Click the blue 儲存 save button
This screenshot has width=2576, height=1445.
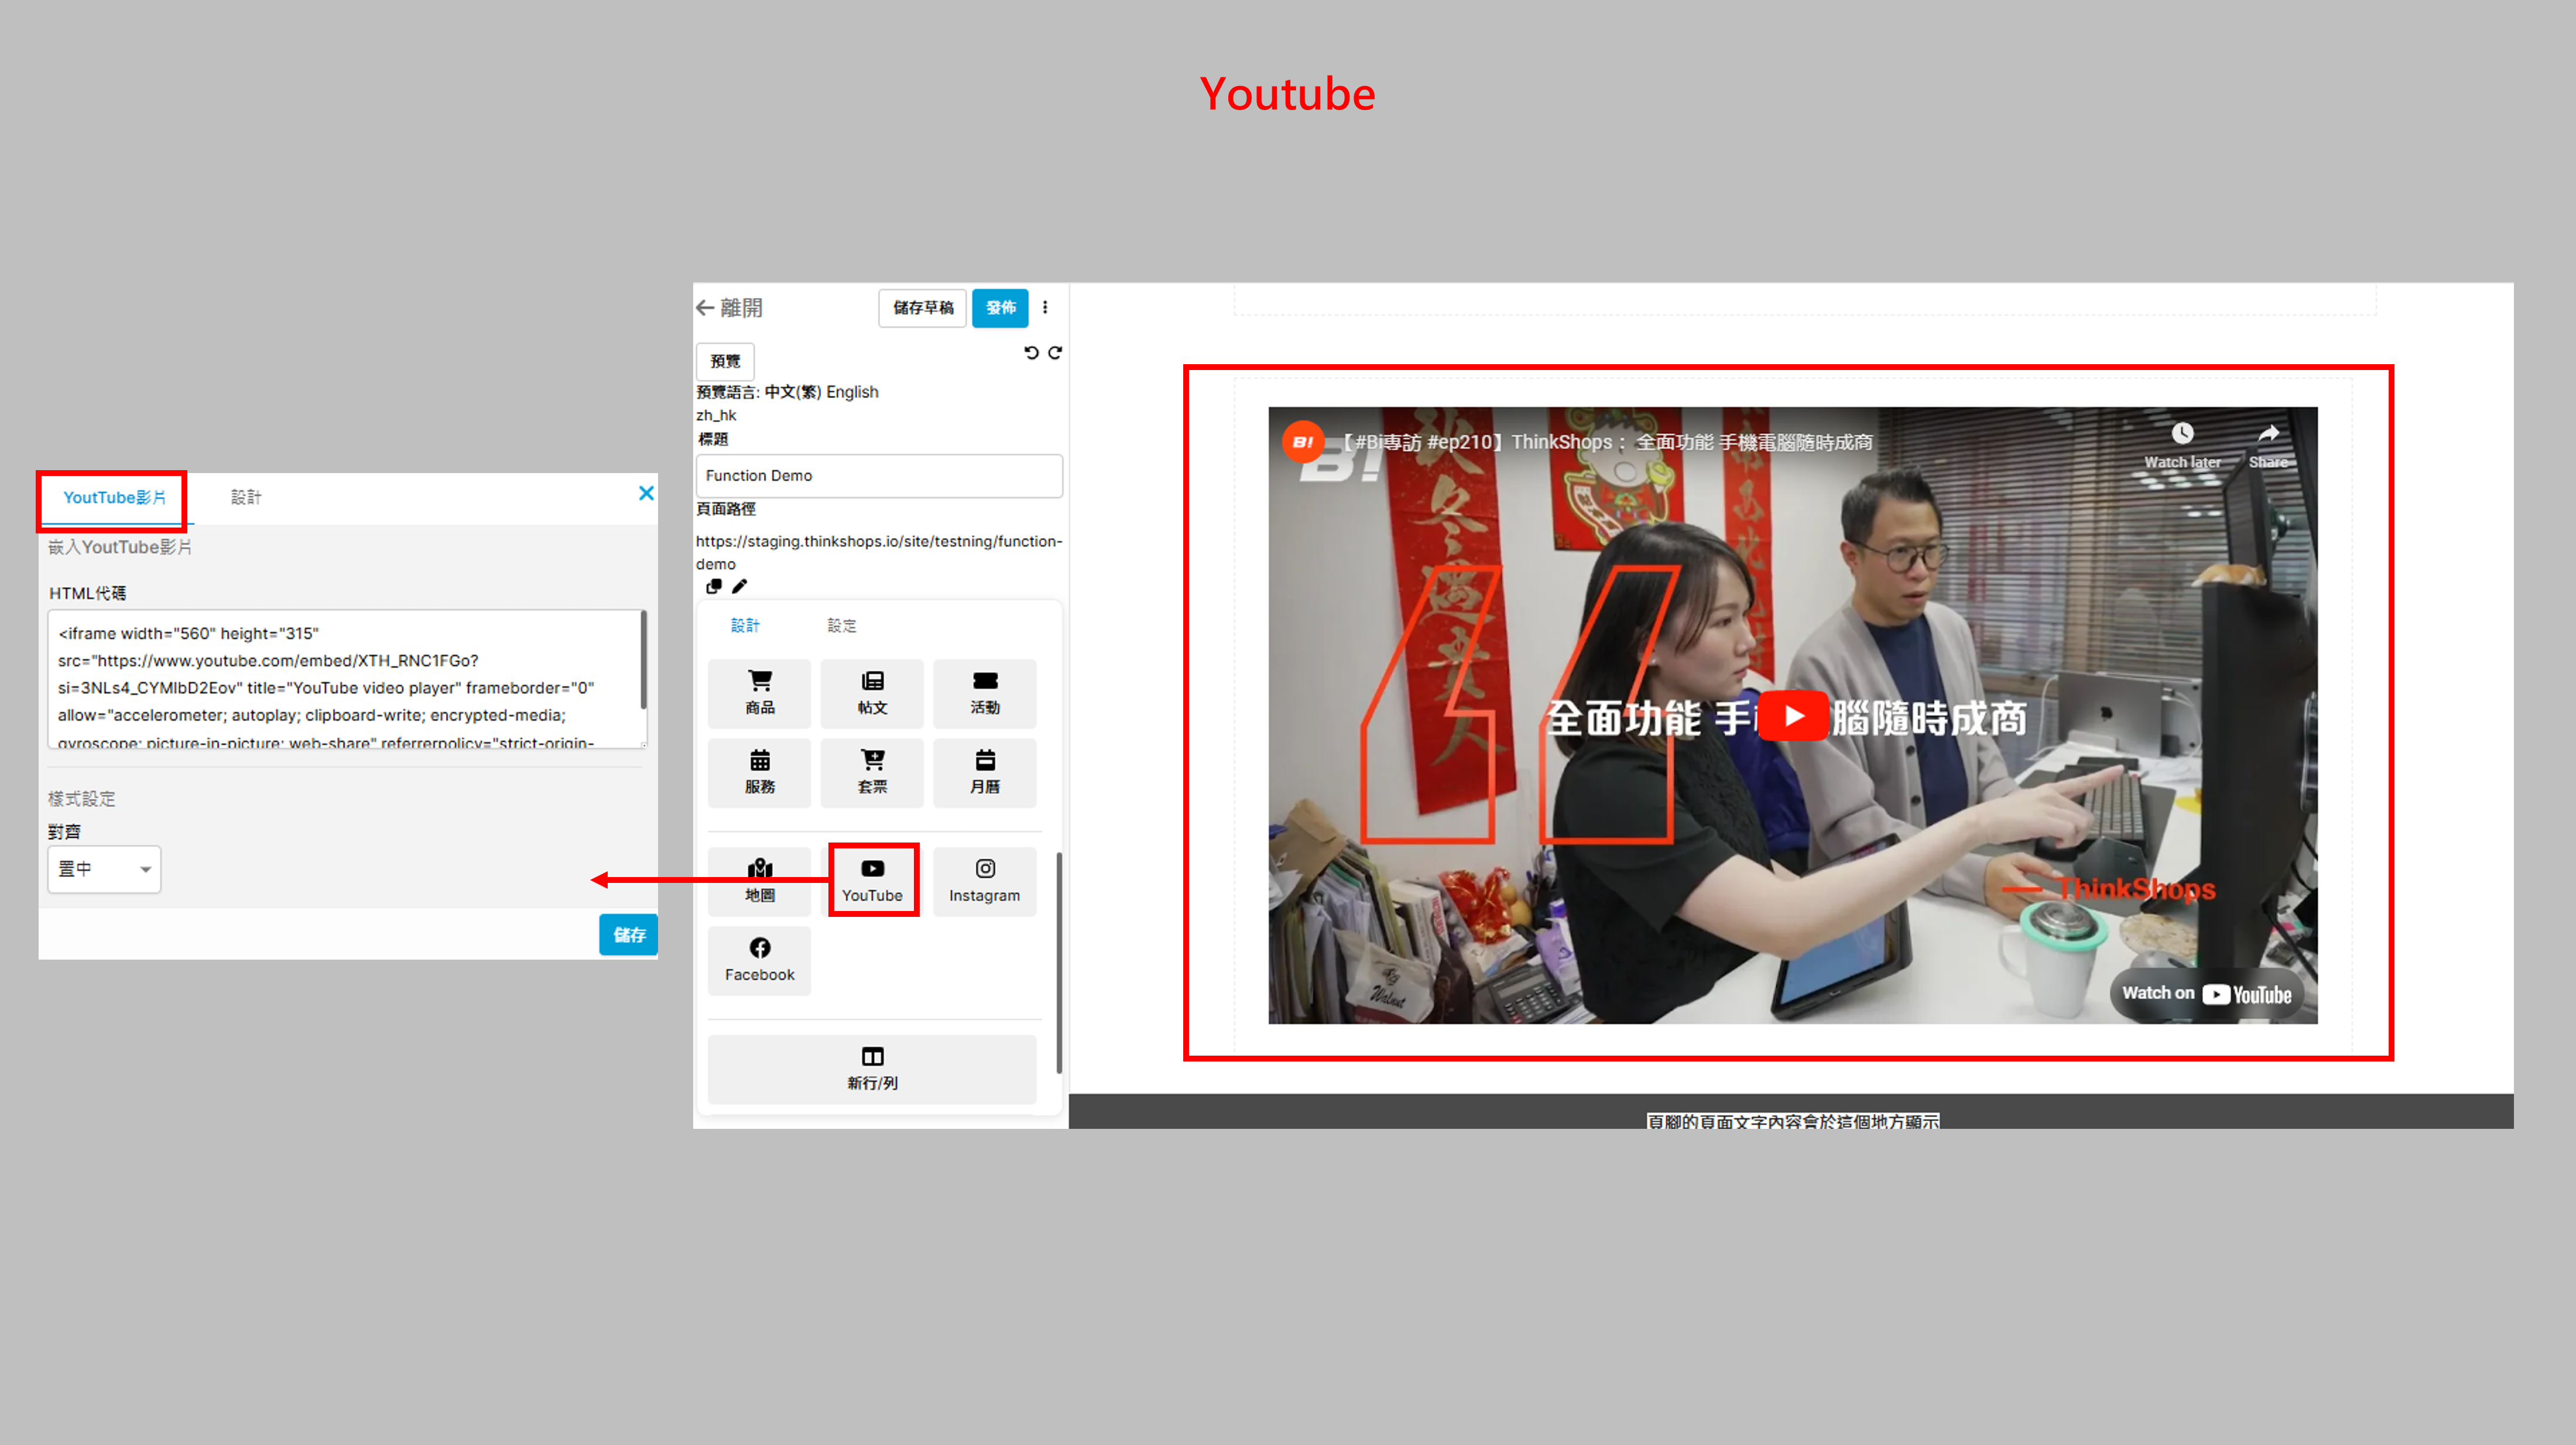[628, 934]
